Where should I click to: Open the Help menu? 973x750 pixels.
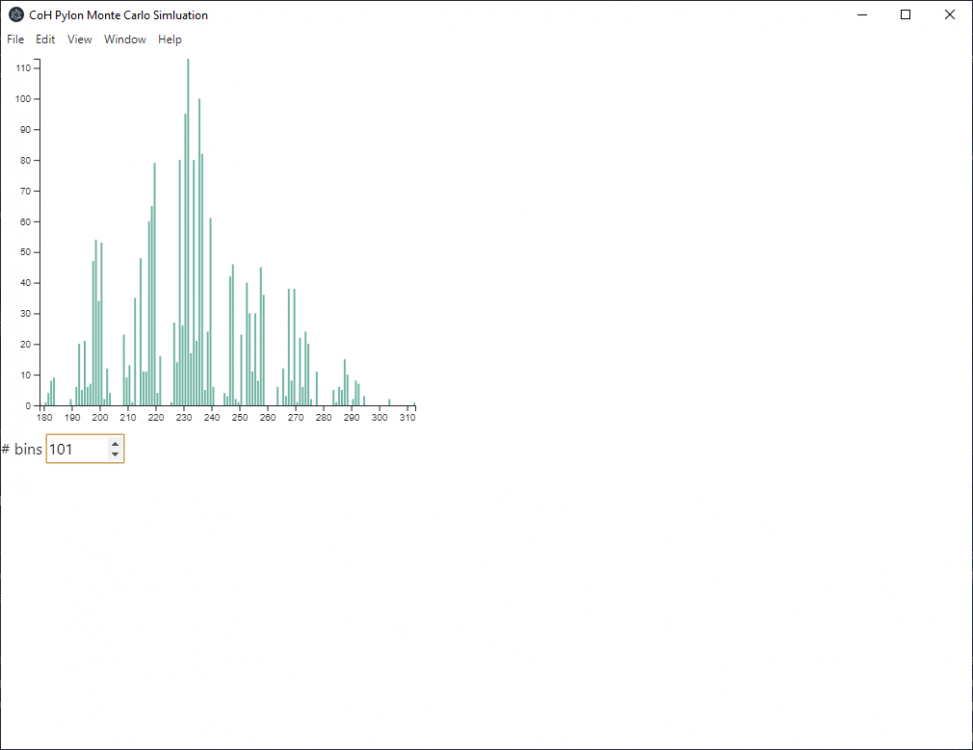pyautogui.click(x=170, y=40)
